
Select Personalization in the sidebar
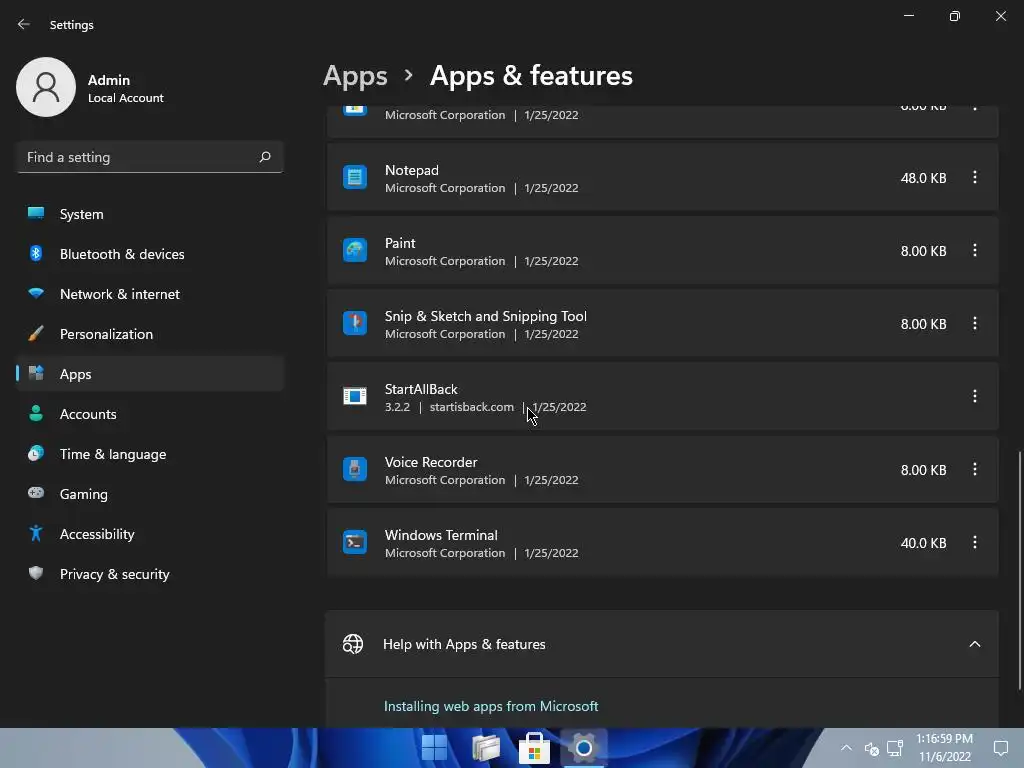(x=150, y=334)
